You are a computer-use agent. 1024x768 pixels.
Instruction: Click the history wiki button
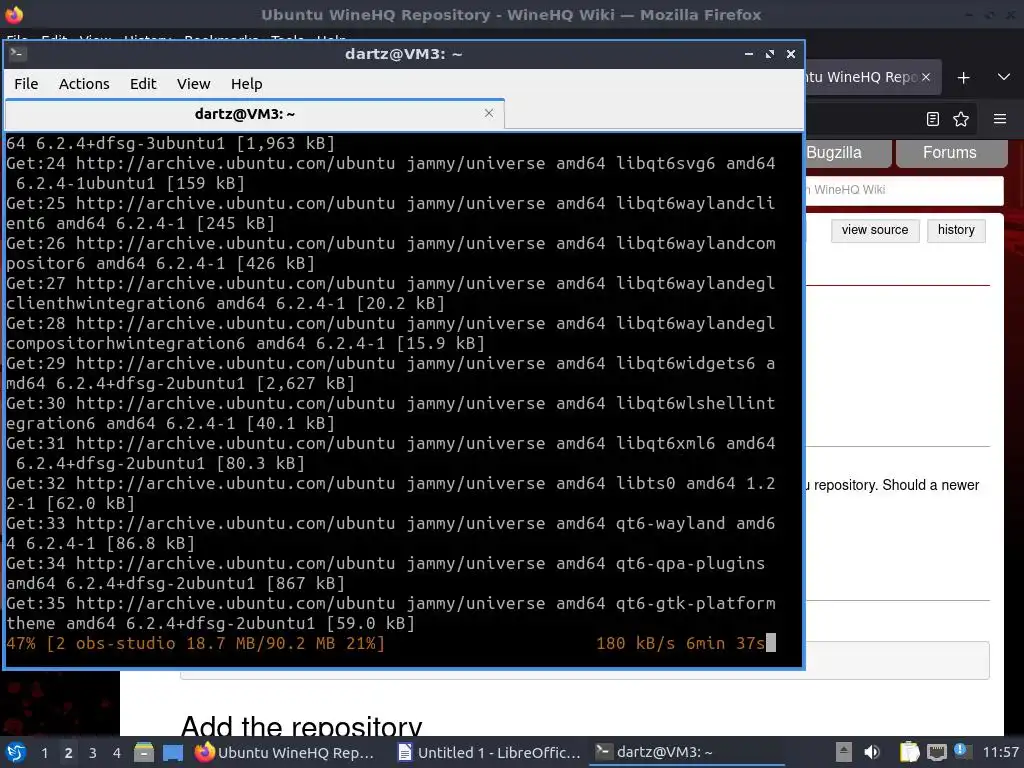[x=956, y=230]
